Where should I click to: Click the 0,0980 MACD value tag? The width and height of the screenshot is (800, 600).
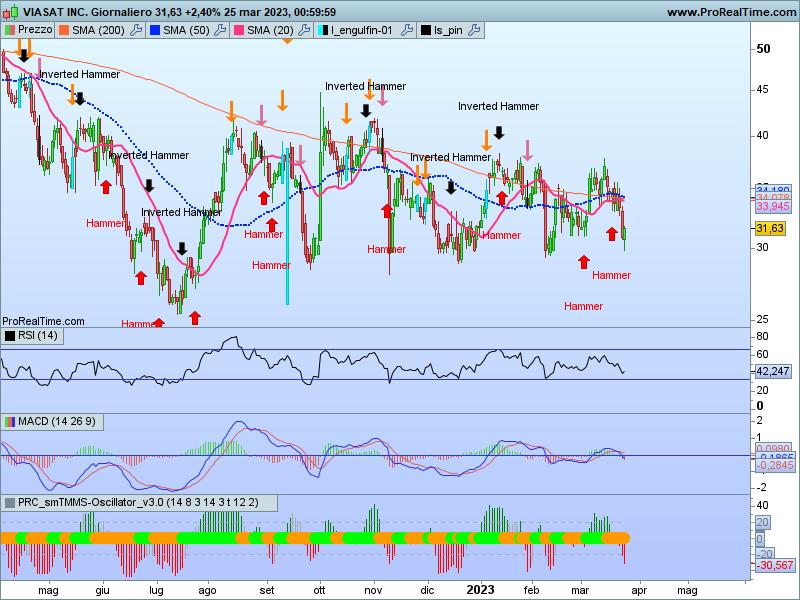(773, 449)
